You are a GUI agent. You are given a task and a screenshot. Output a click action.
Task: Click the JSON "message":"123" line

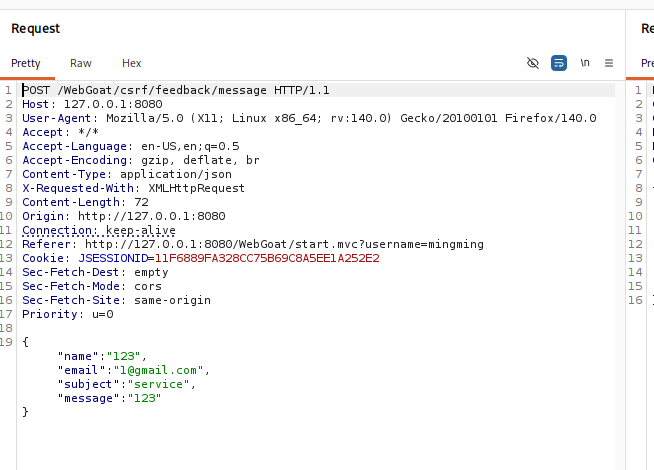pos(109,398)
